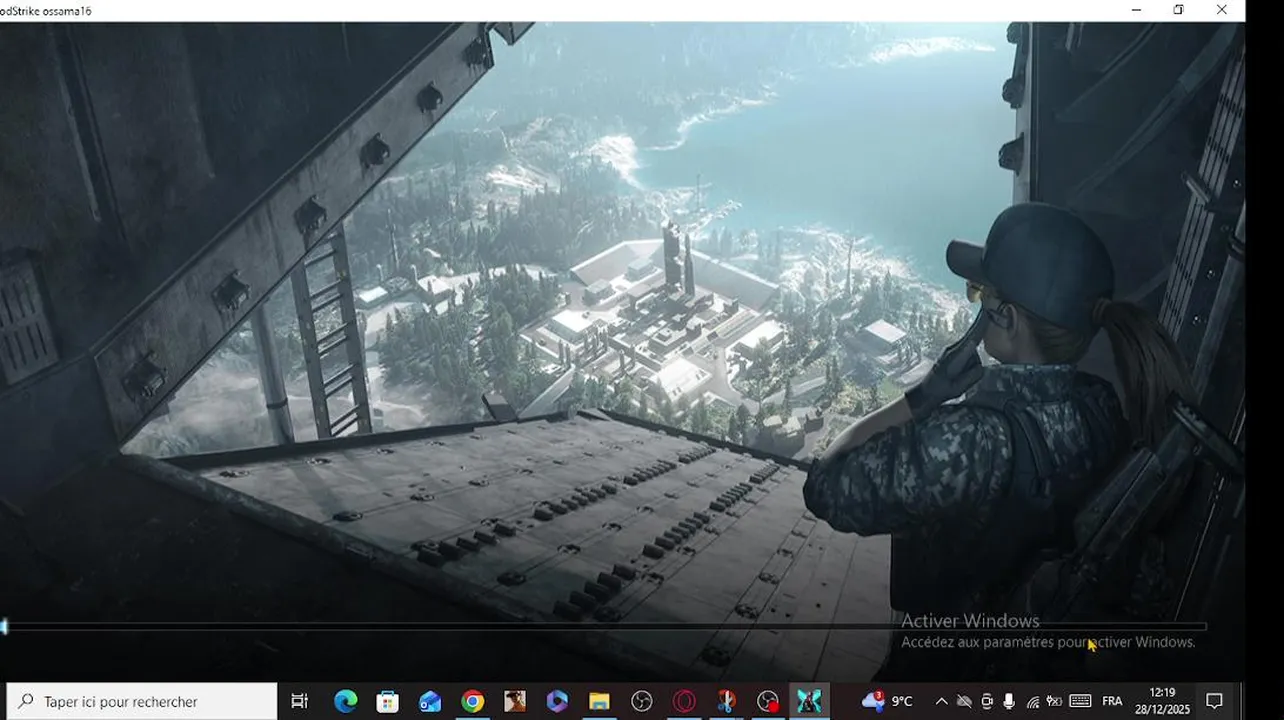Open the weather widget showing 9°C
1284x720 pixels.
(887, 702)
